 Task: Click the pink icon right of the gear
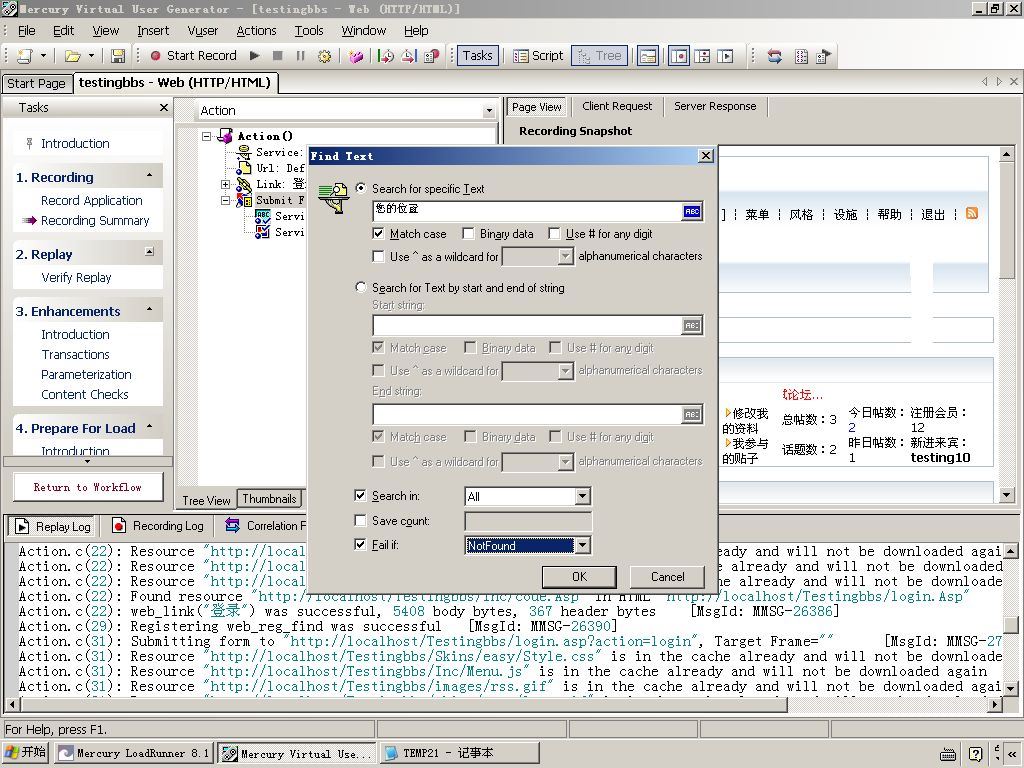(x=356, y=56)
